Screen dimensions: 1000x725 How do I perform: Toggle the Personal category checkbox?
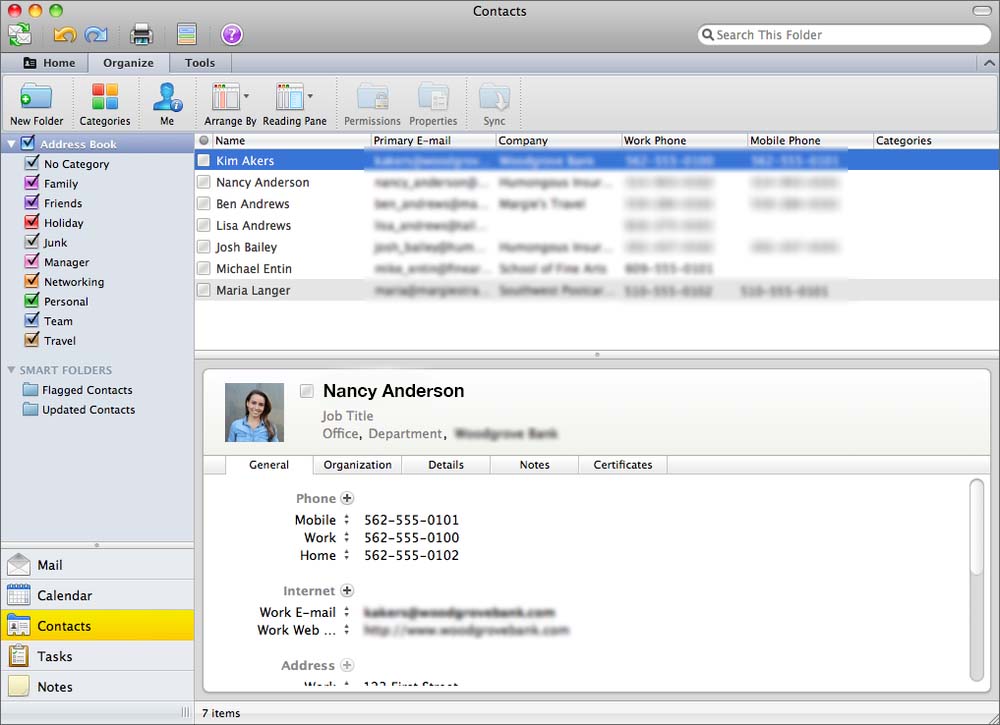click(x=32, y=300)
